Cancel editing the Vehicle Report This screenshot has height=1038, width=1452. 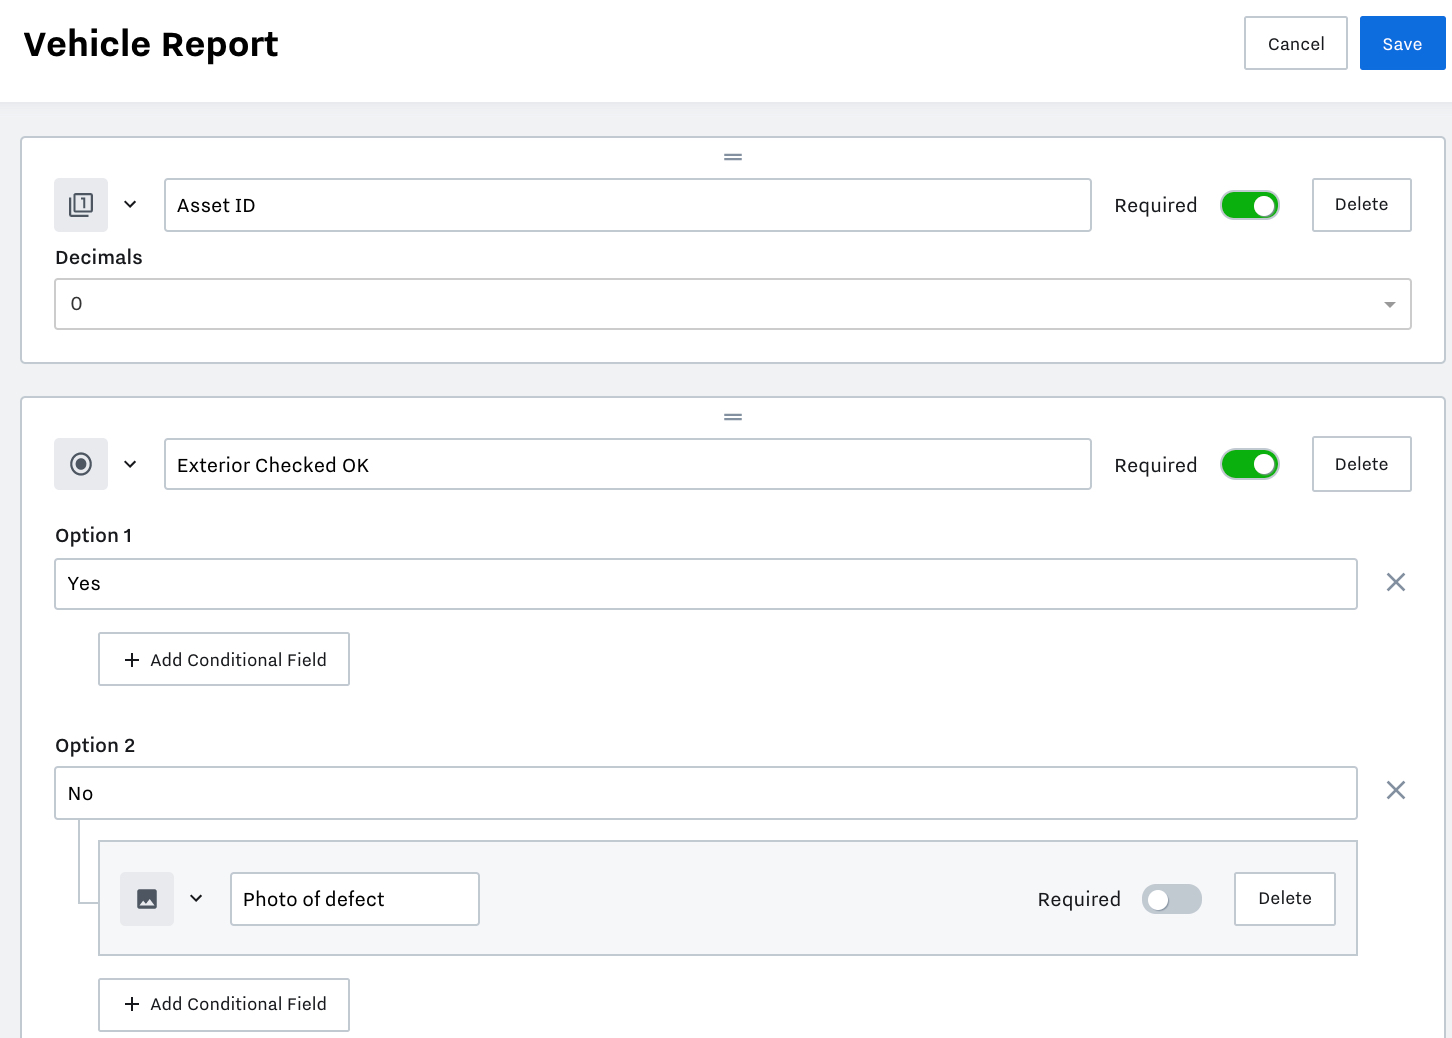(x=1296, y=44)
